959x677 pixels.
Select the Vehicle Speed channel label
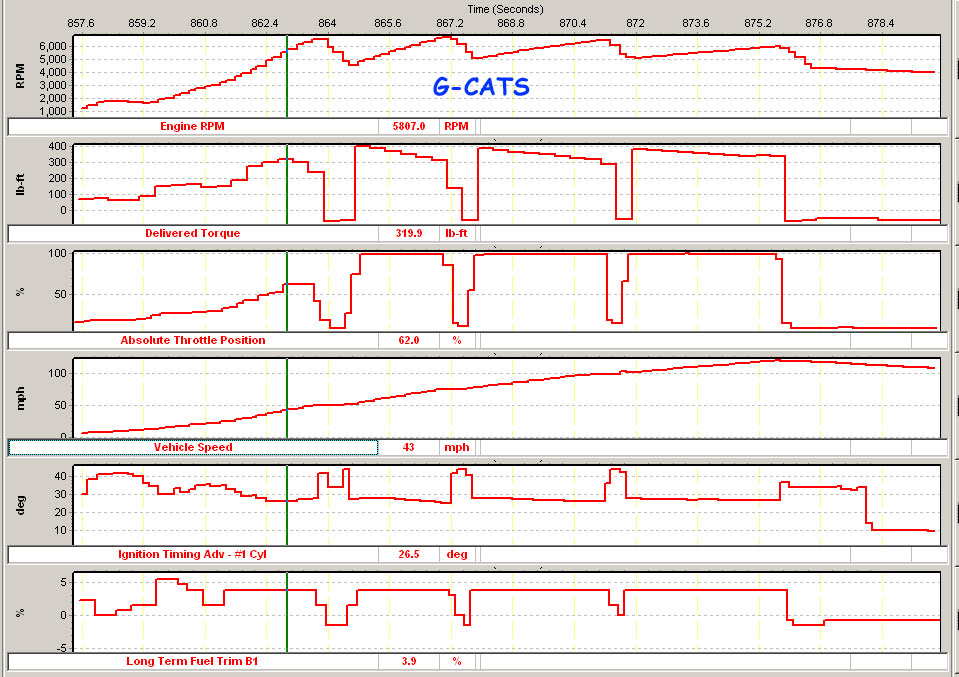coord(193,447)
